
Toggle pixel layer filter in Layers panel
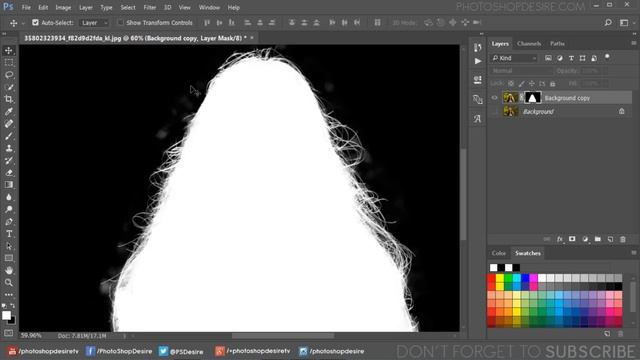pyautogui.click(x=548, y=58)
